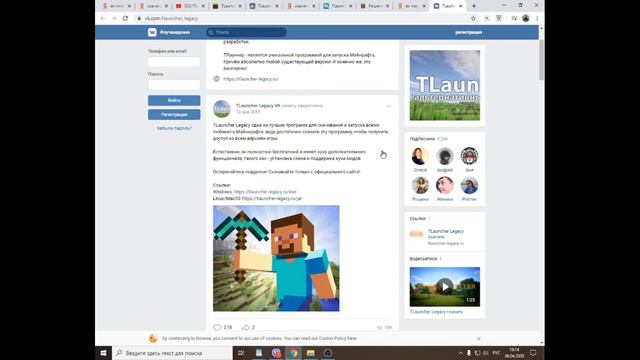Switch to the active TLauncher VK tab
This screenshot has height=360, width=640.
coord(448,6)
